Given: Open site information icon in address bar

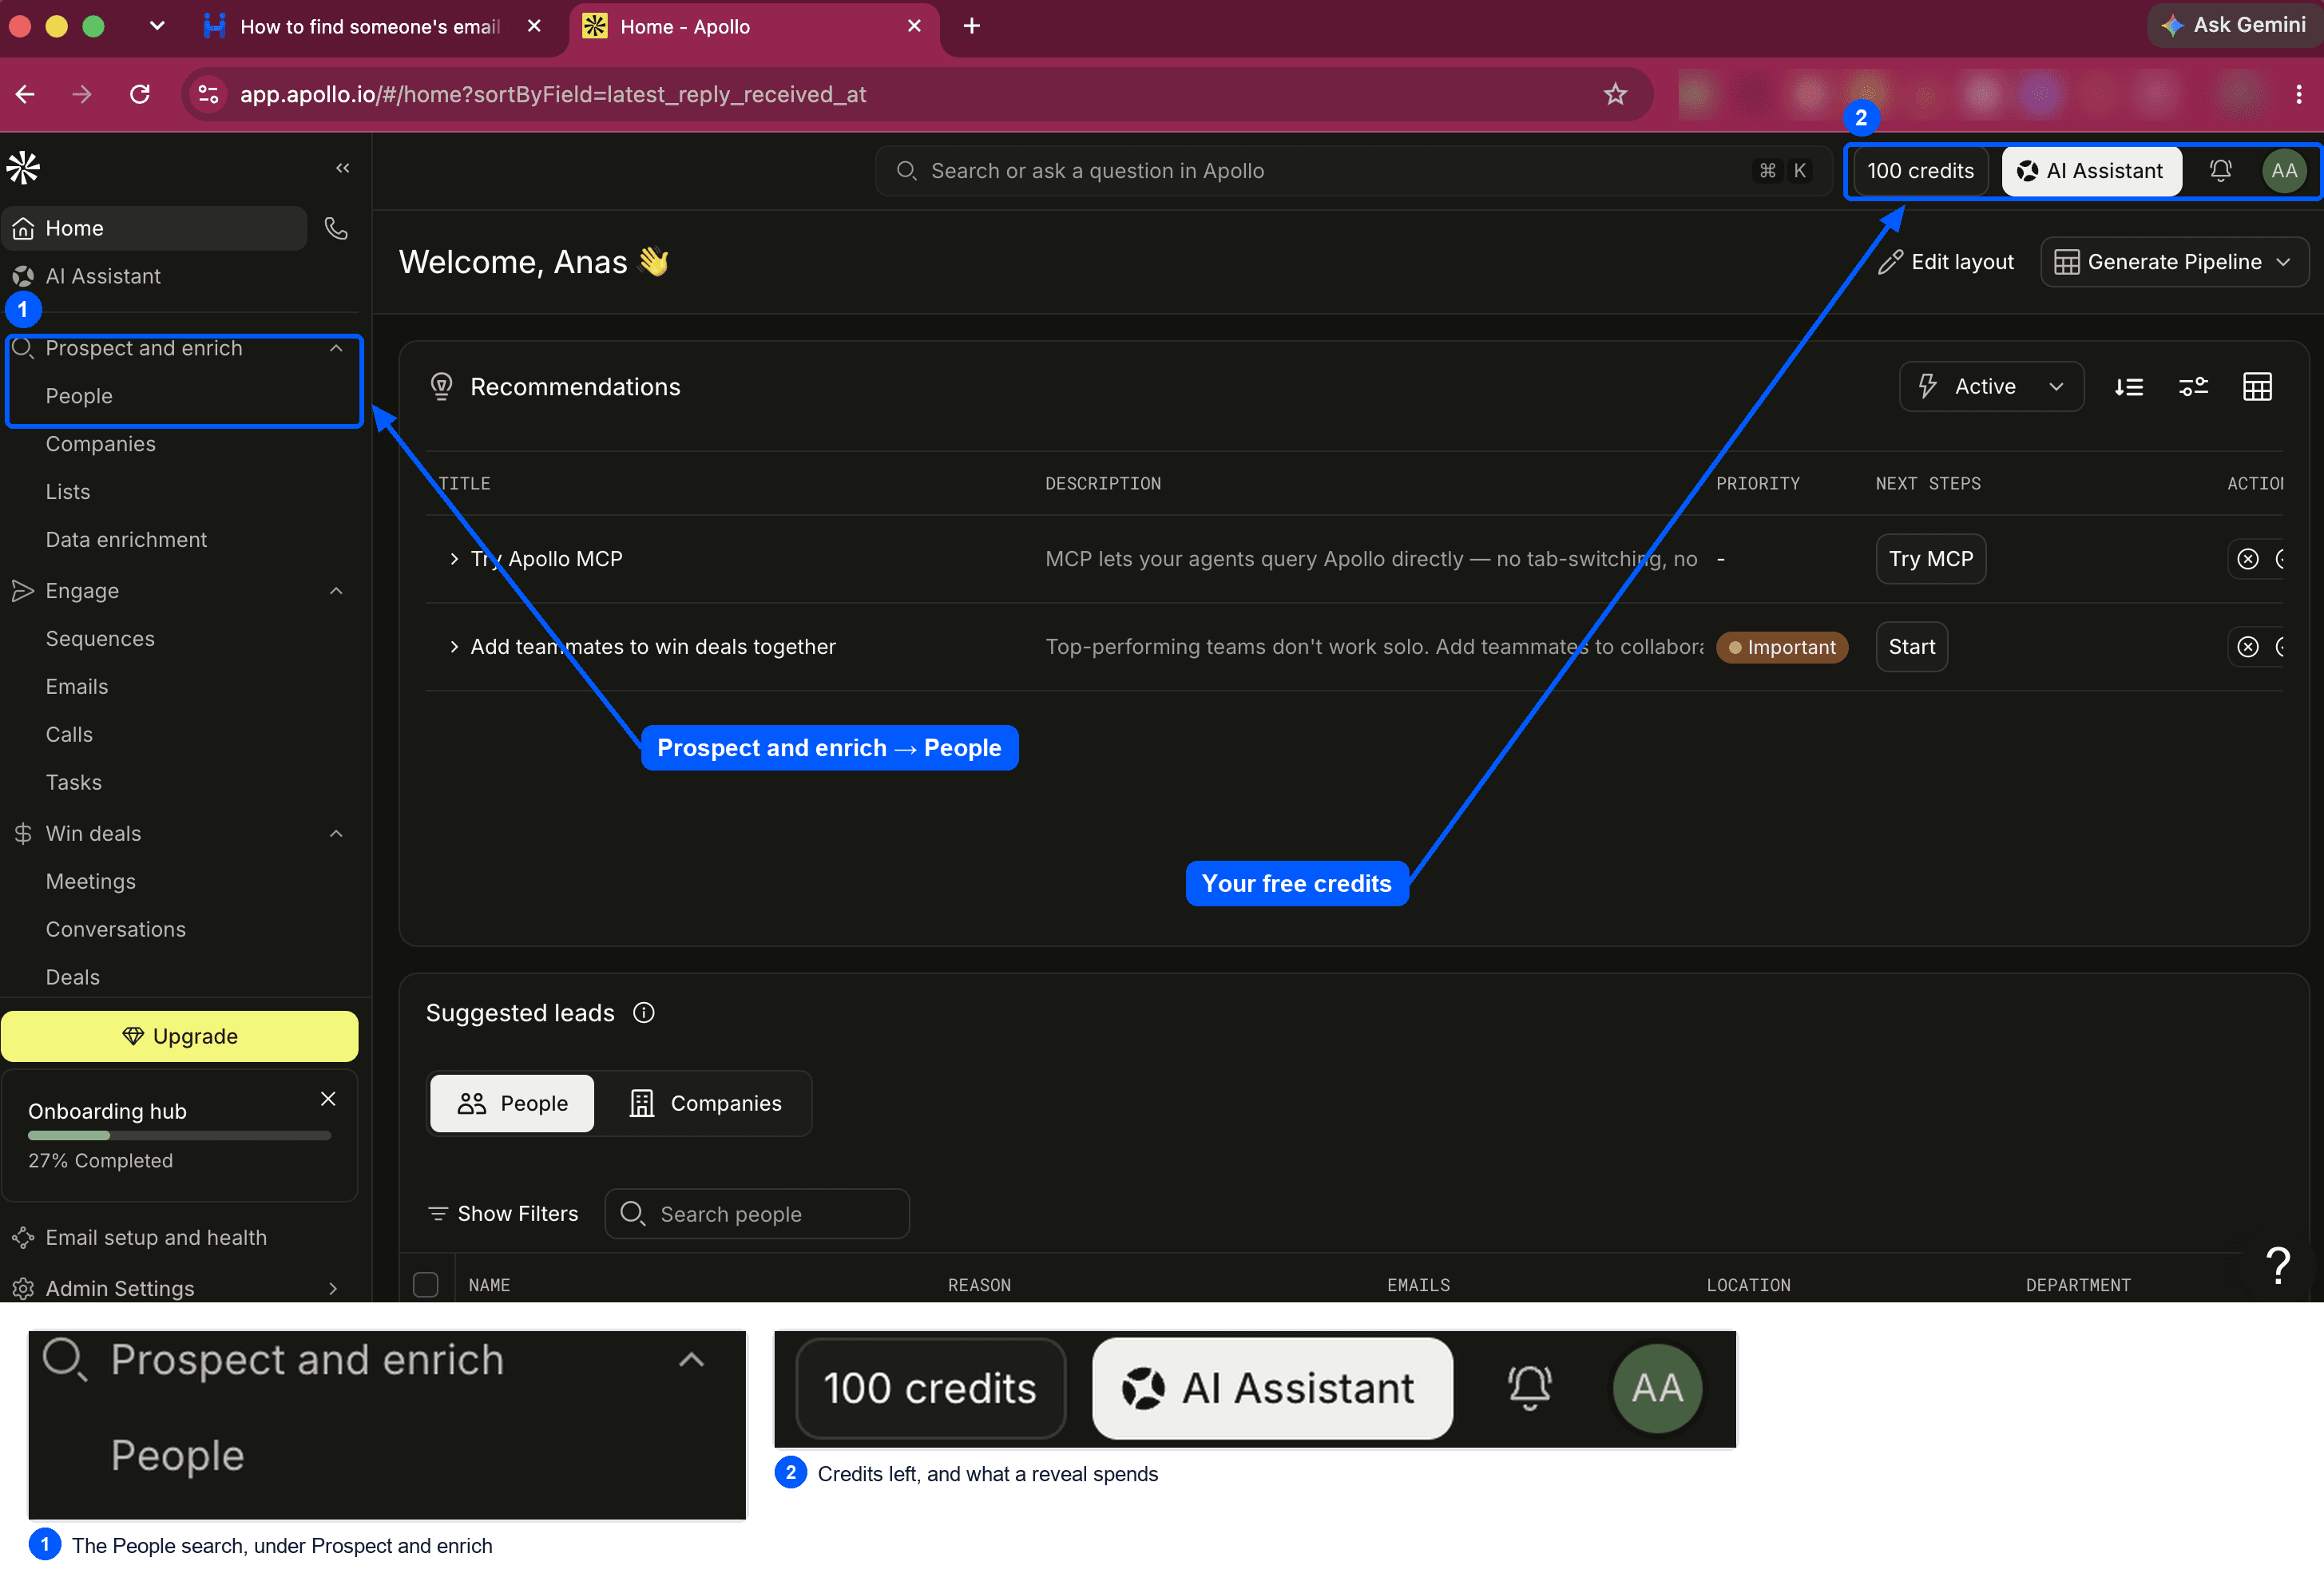Looking at the screenshot, I should click(x=208, y=94).
